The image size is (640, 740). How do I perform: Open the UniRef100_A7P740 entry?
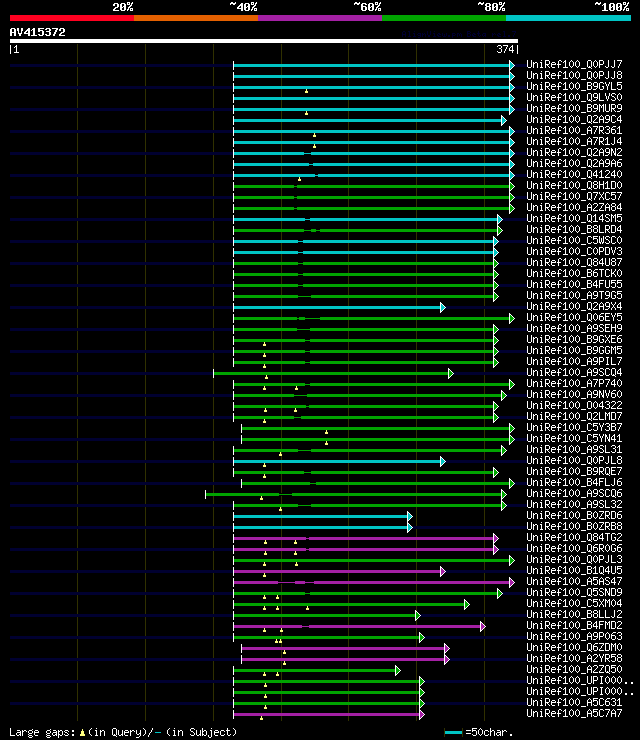pos(574,383)
